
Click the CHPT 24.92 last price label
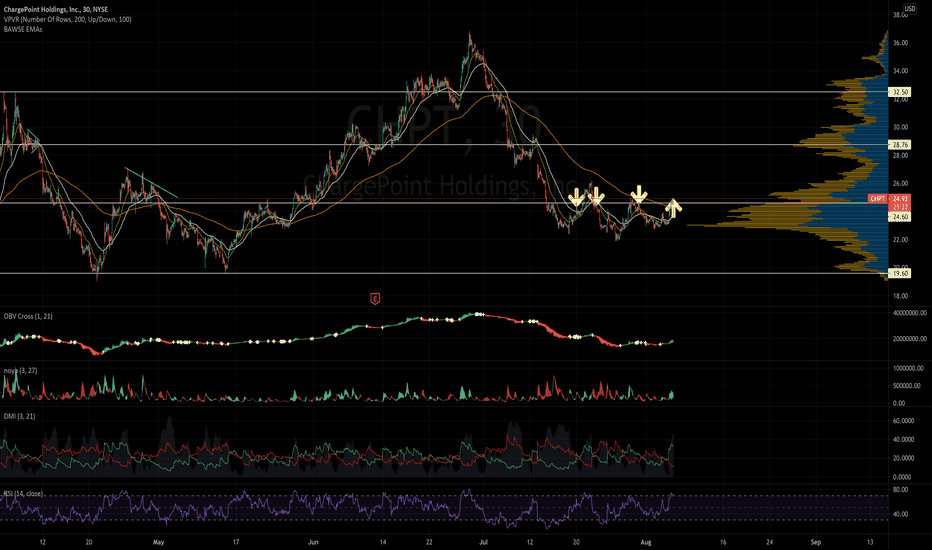[x=889, y=199]
